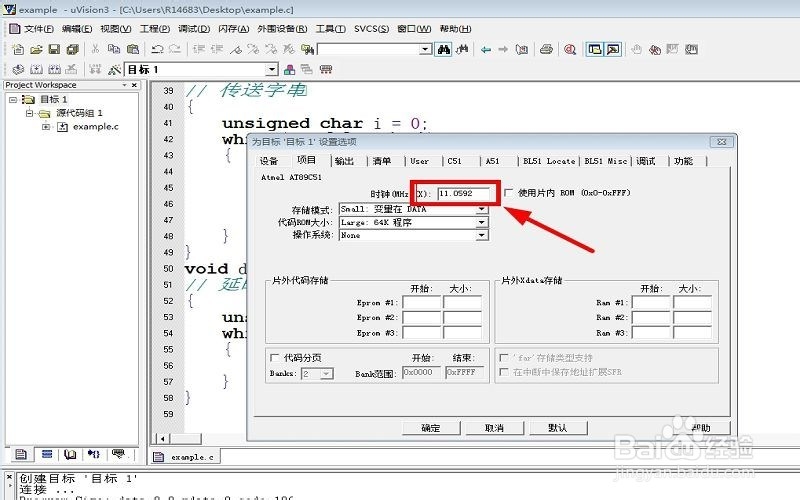The height and width of the screenshot is (500, 800).
Task: Close the Project Workspace panel
Action: coord(134,85)
